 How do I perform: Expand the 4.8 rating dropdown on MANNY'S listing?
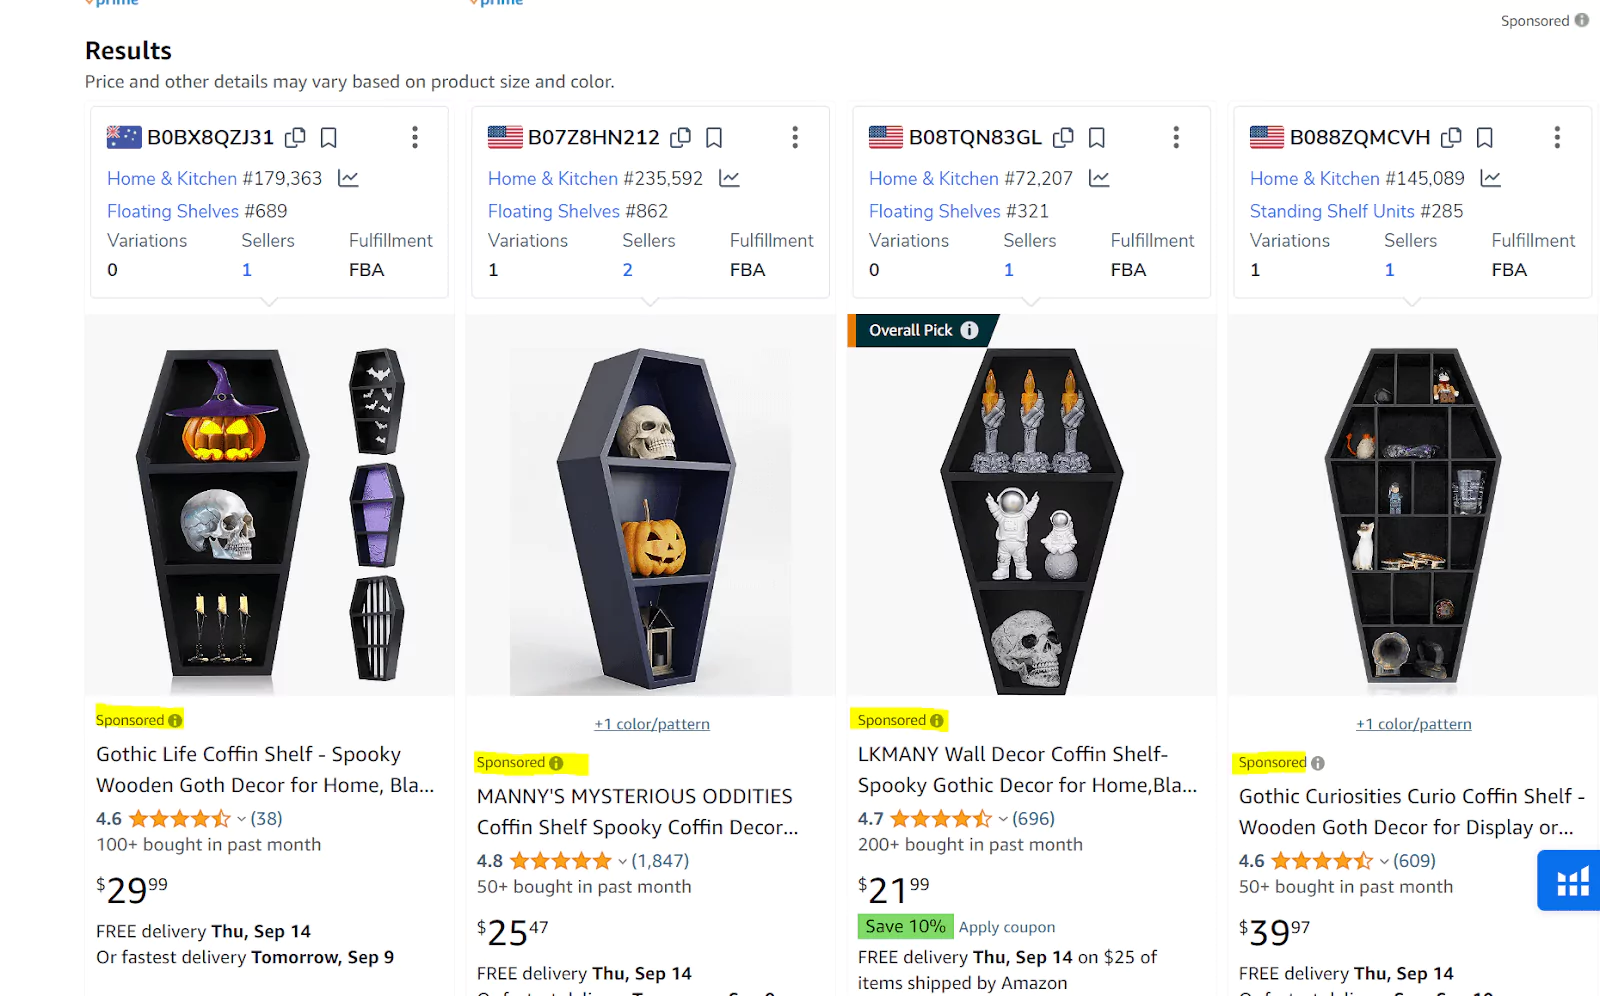621,860
